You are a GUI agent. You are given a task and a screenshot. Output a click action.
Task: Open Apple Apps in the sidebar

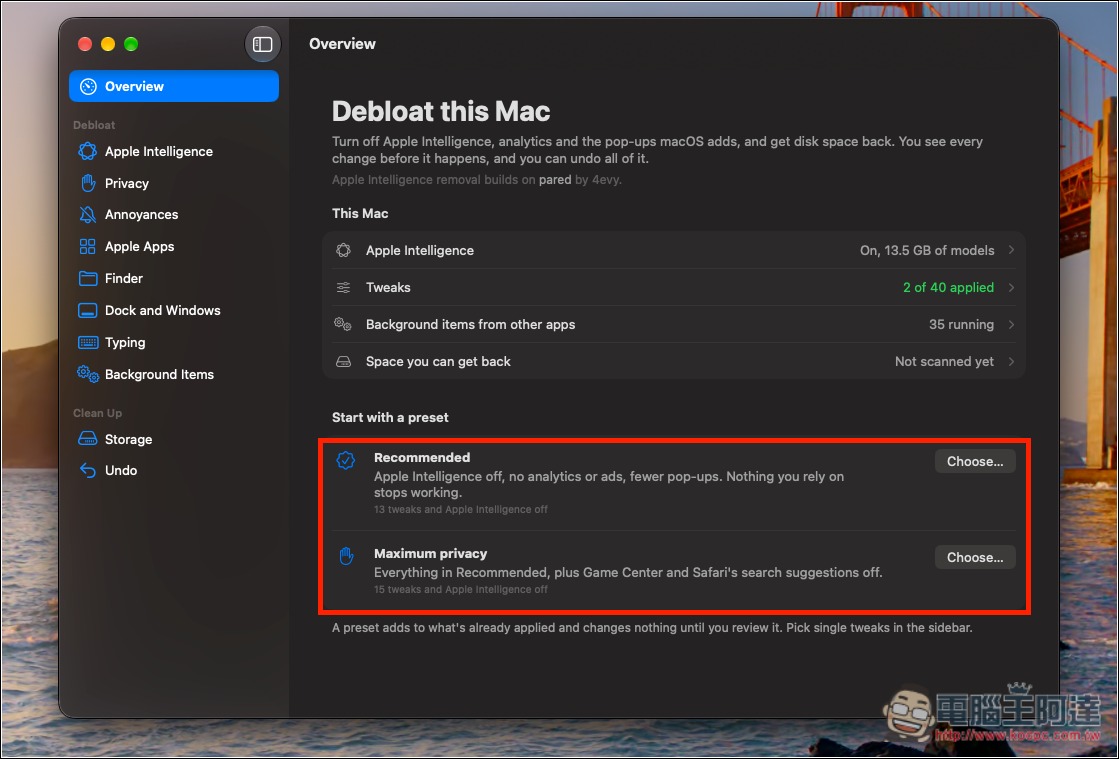tap(174, 247)
